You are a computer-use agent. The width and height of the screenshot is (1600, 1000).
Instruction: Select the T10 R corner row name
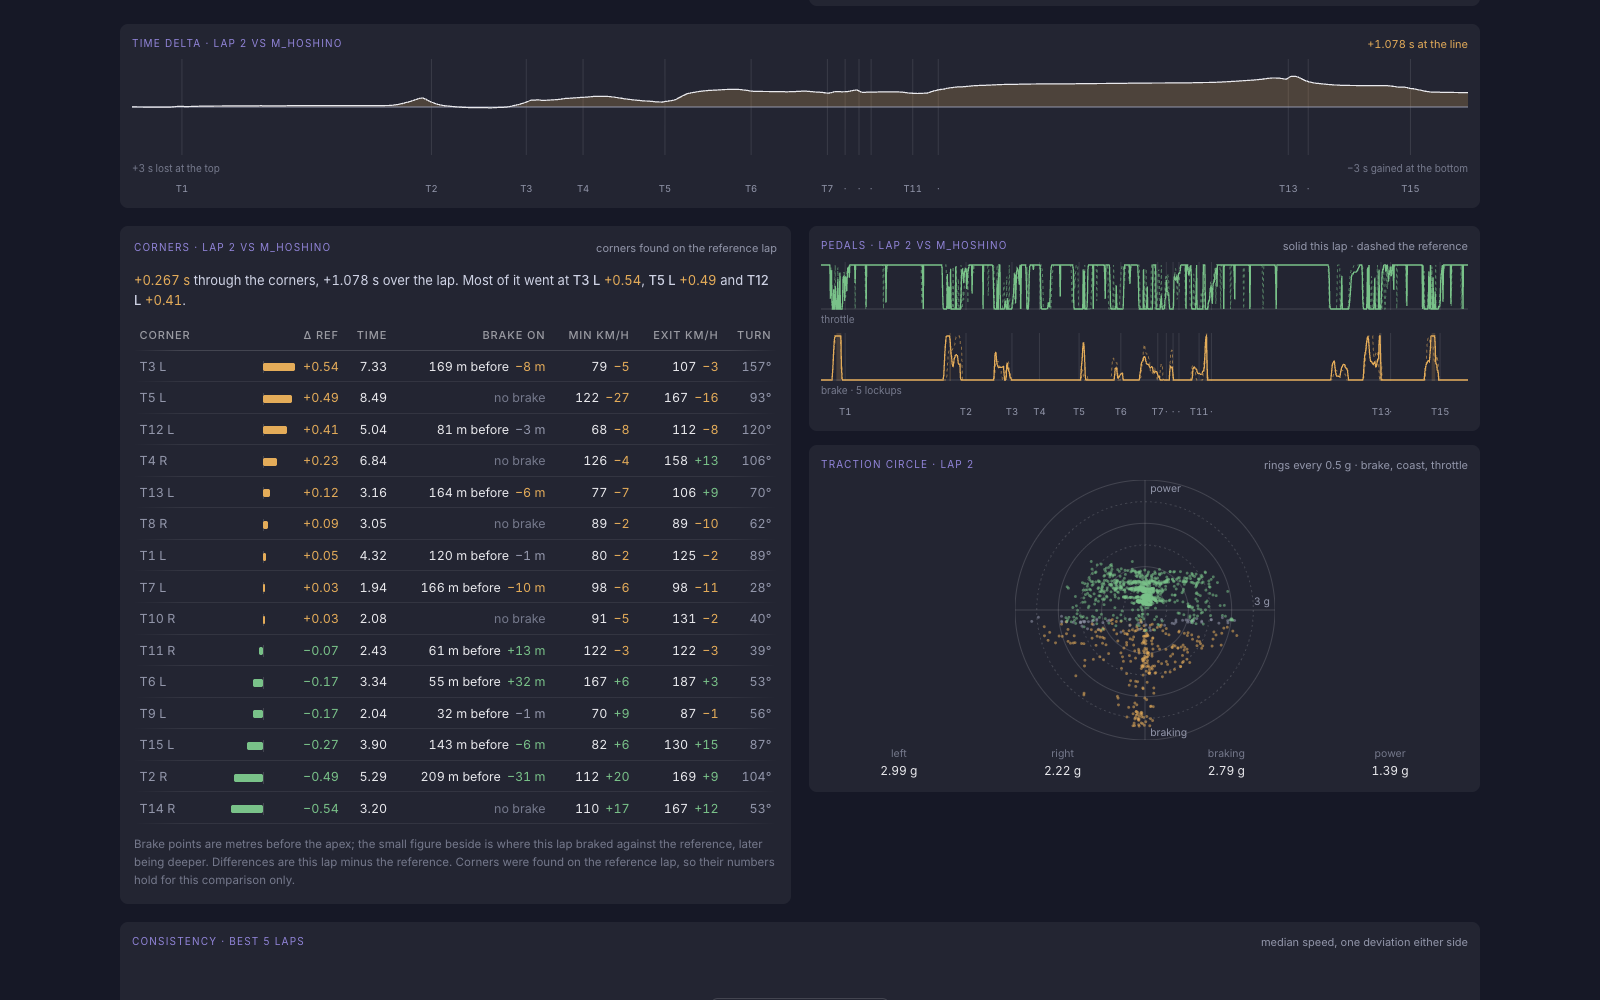pos(157,619)
